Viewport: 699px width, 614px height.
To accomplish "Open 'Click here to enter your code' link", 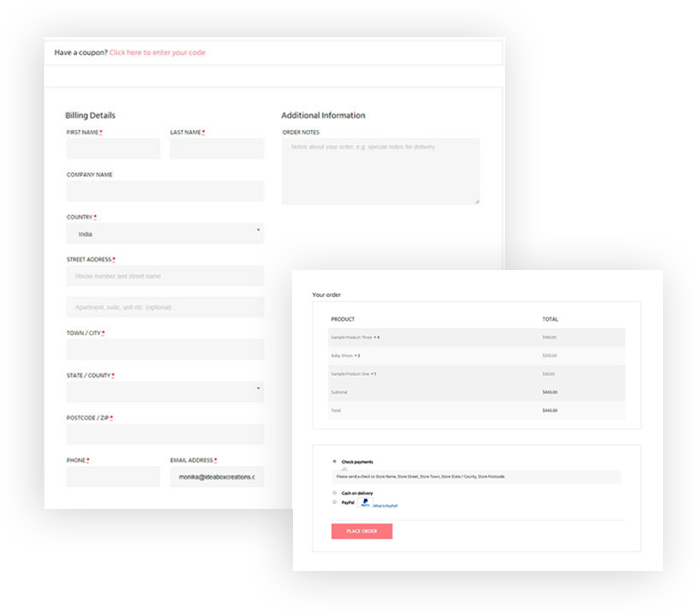I will pos(157,52).
